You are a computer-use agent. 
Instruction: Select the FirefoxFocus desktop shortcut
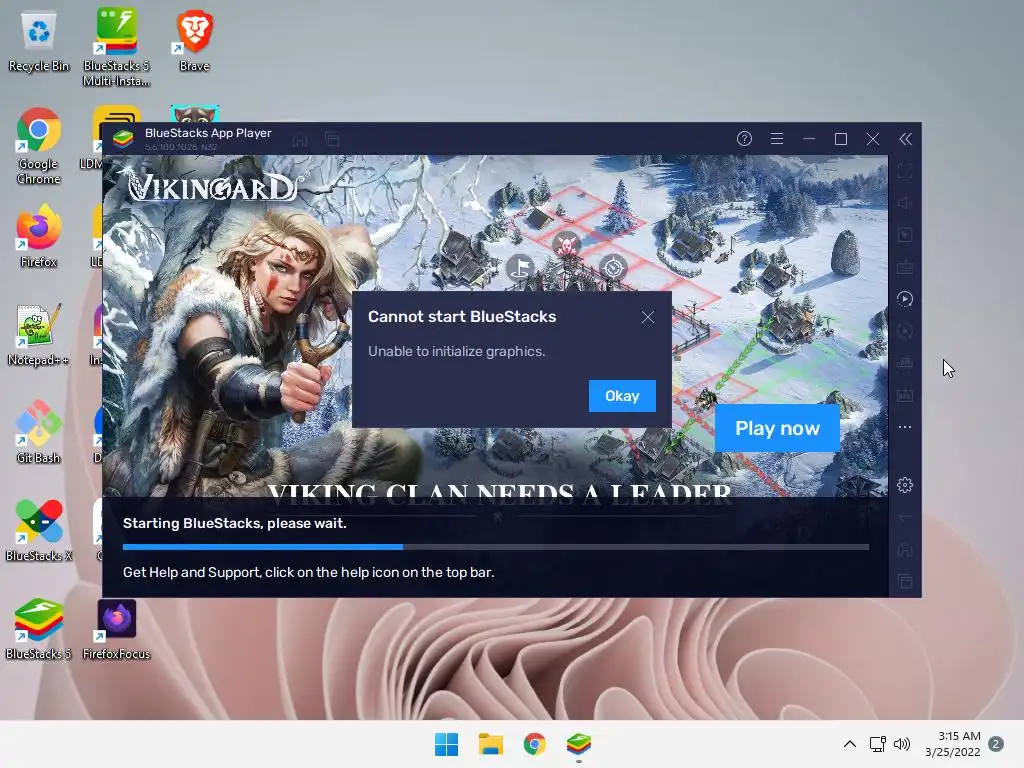coord(116,630)
